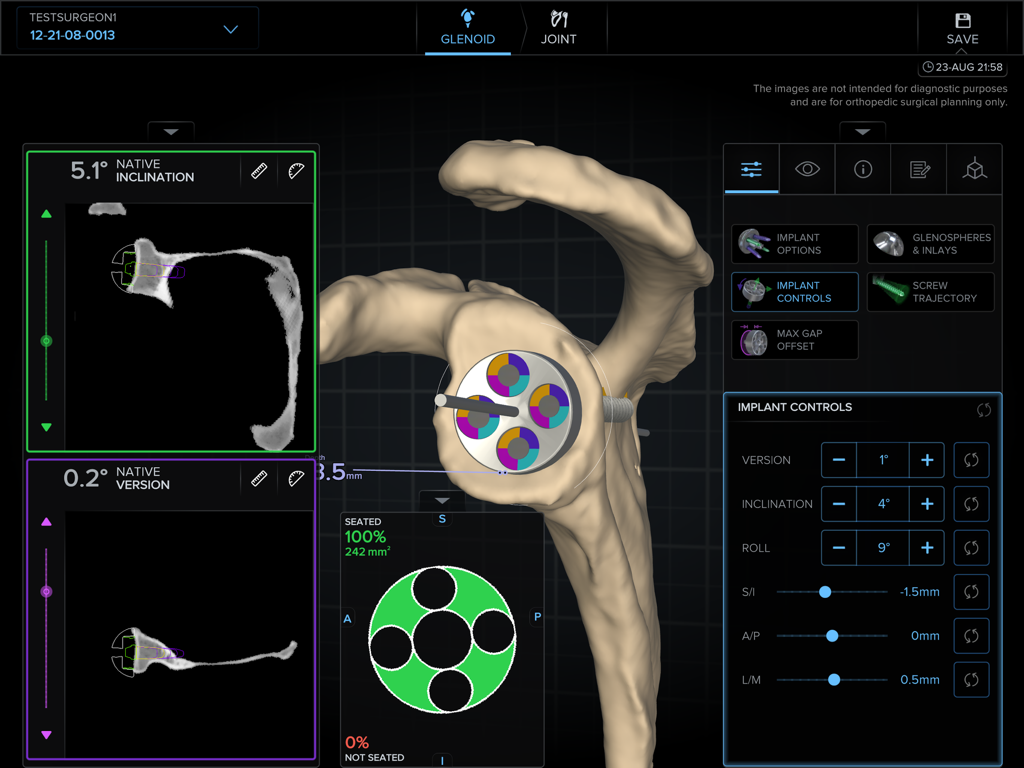Expand the top center viewport panel arrow
Screen dimensions: 1024x768
point(170,131)
